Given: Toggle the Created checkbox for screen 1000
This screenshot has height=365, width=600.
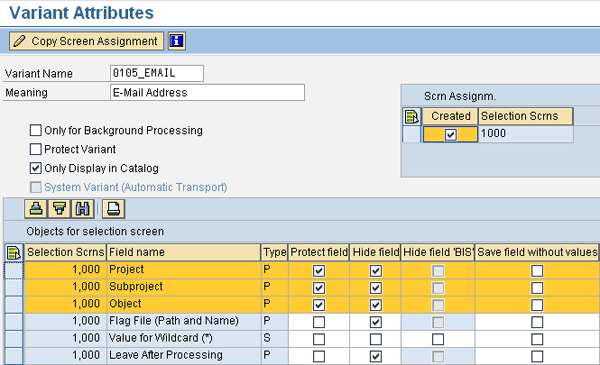Looking at the screenshot, I should click(x=450, y=134).
